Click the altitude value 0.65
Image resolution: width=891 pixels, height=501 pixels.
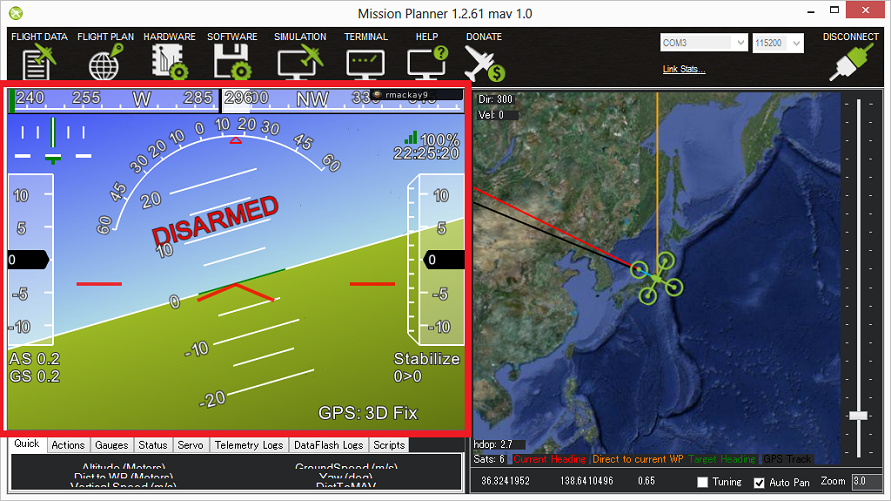[x=647, y=481]
